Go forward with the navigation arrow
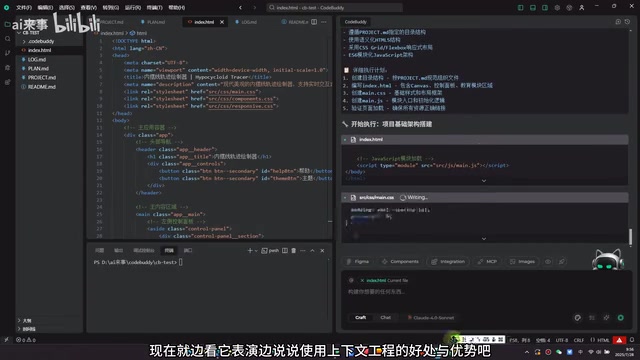Image resolution: width=640 pixels, height=360 pixels. point(255,7)
